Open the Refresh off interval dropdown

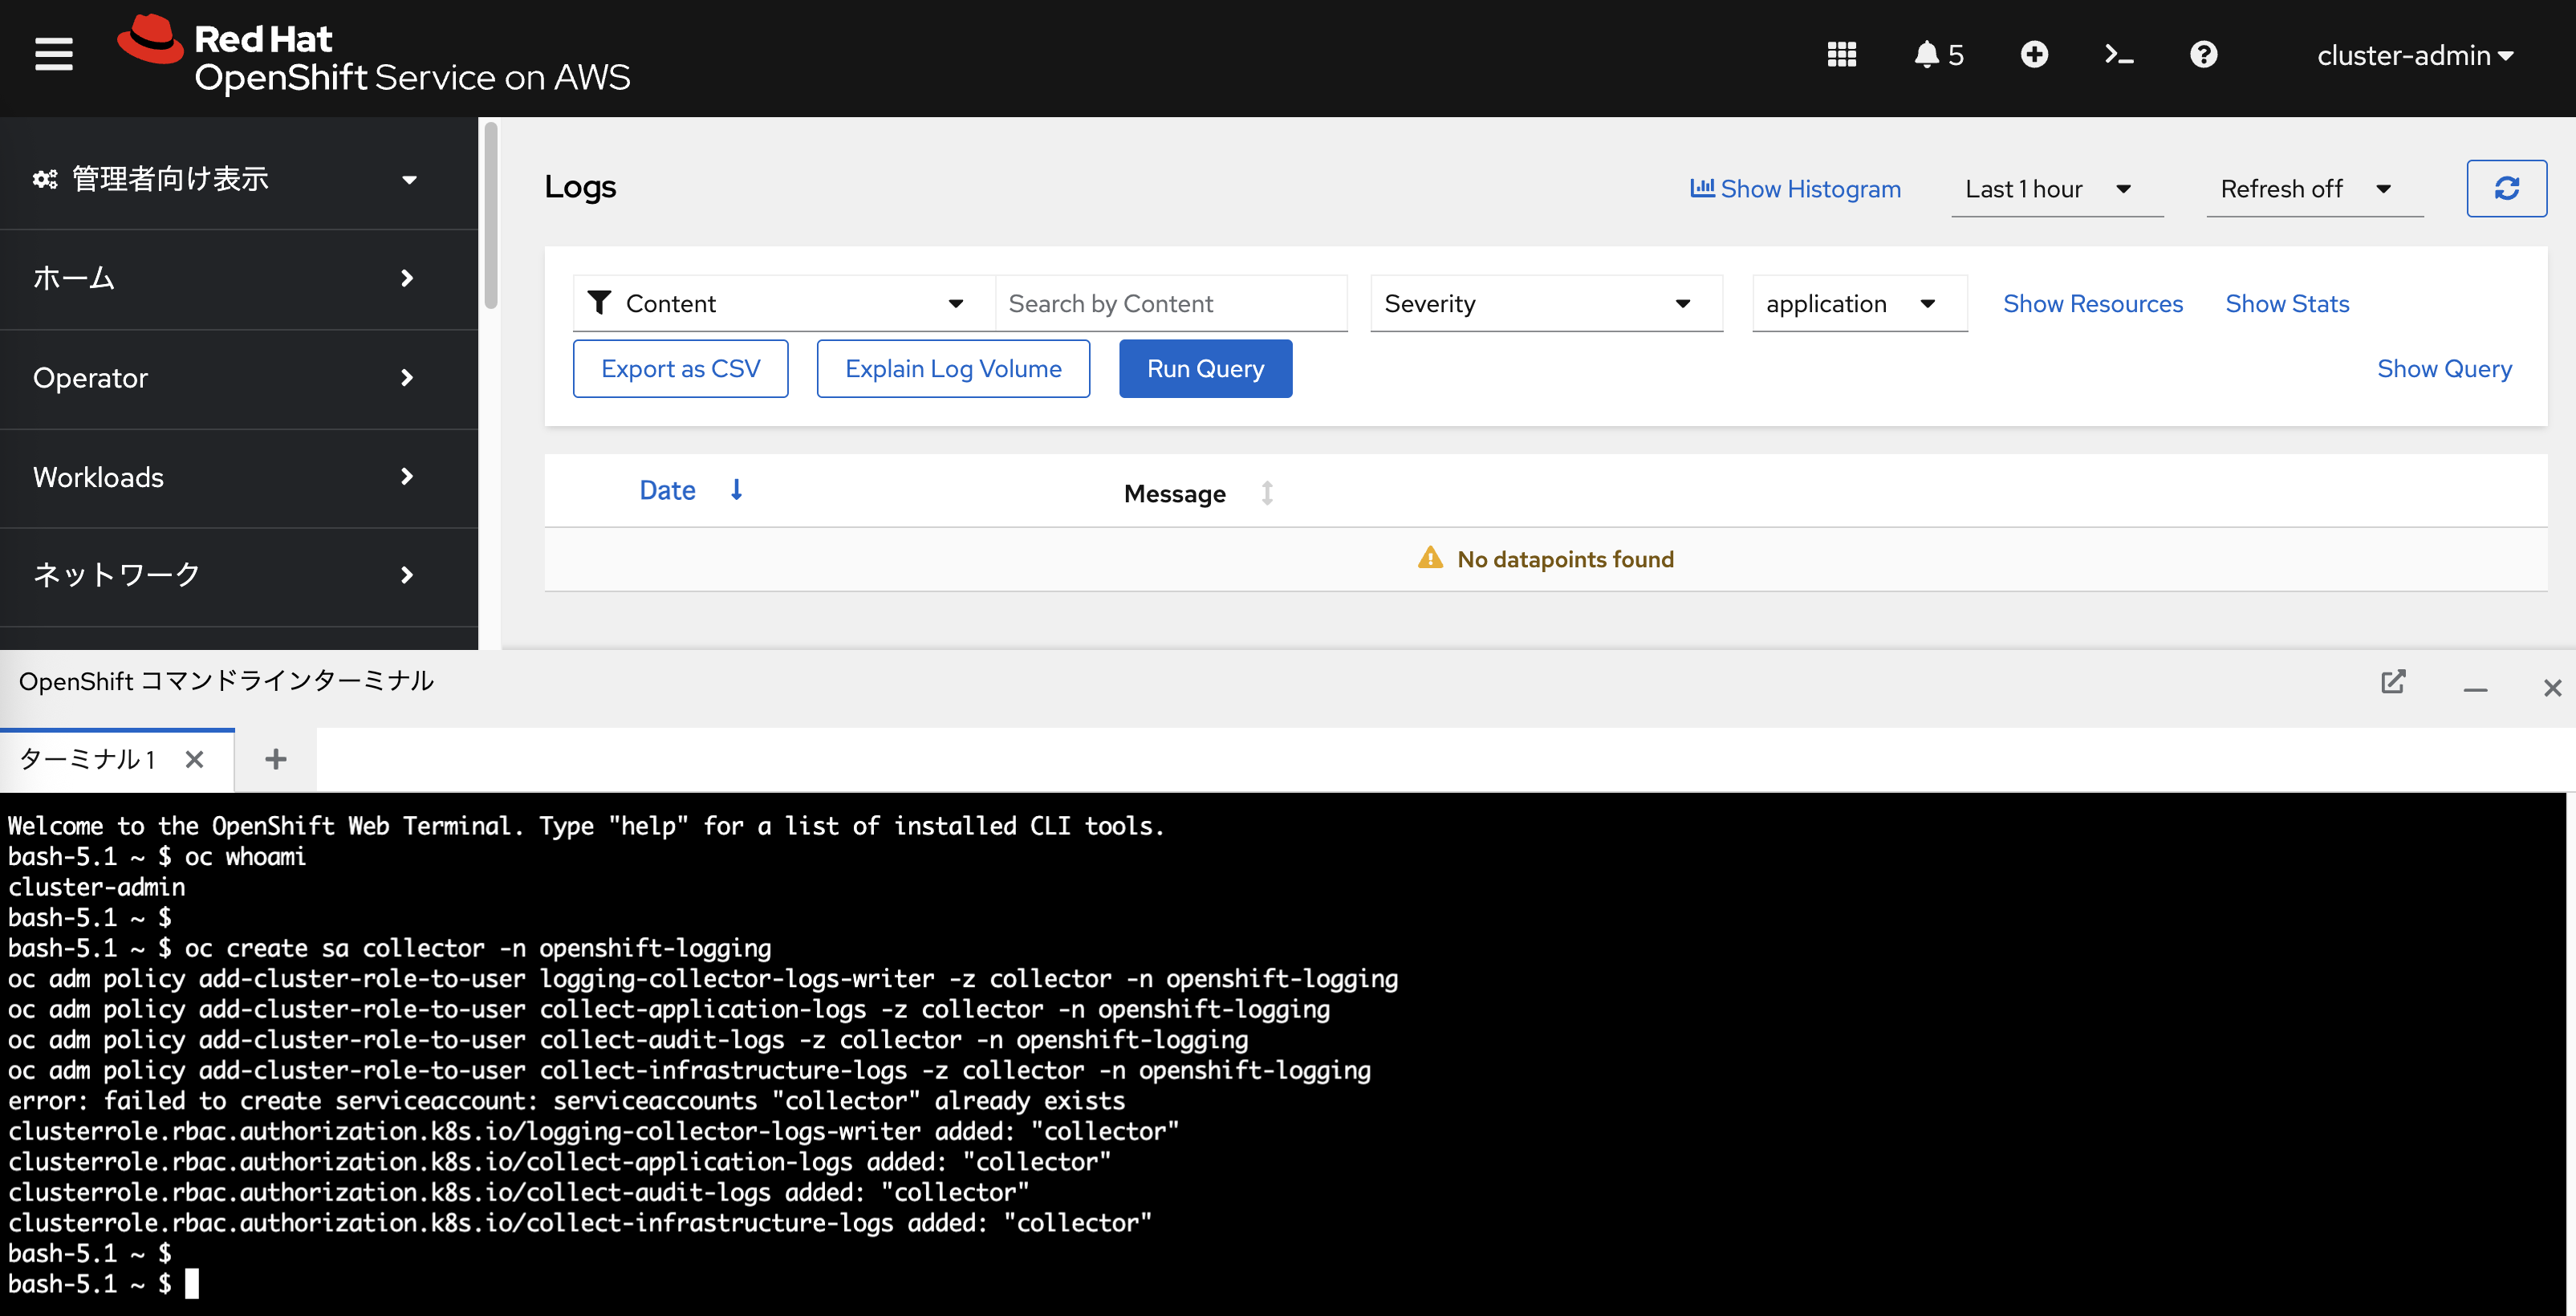click(2314, 189)
